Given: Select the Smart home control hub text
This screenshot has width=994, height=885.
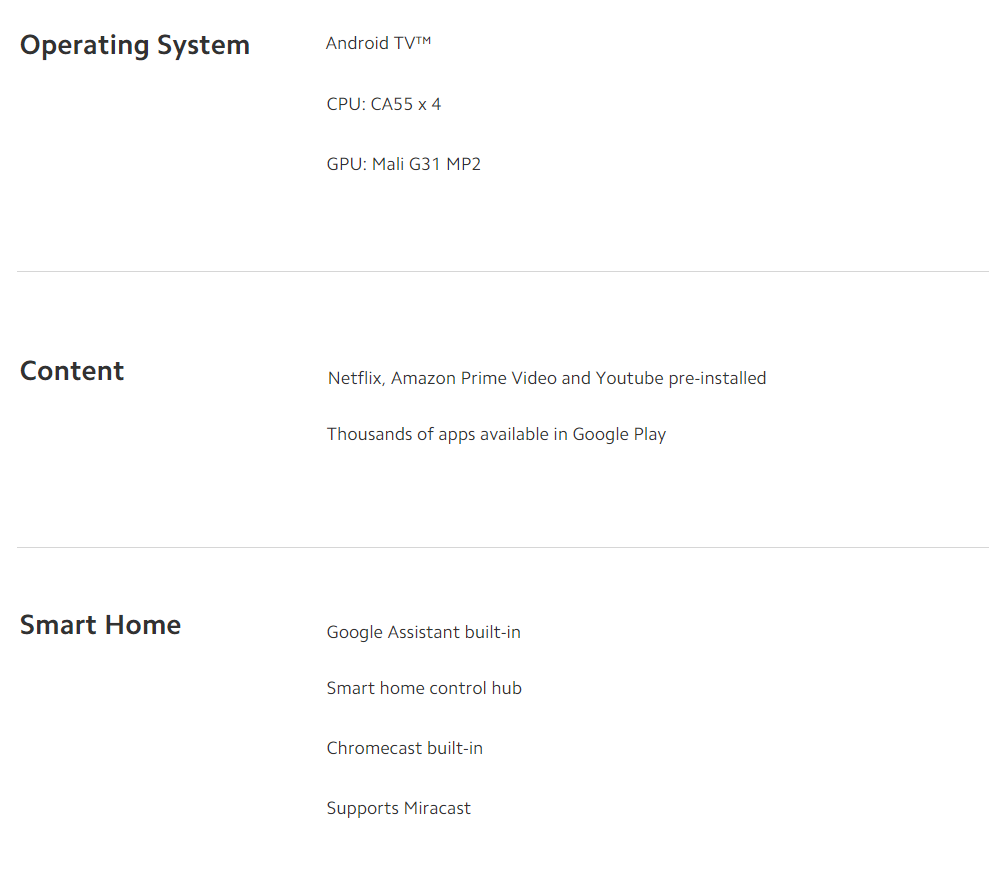Looking at the screenshot, I should click(424, 688).
